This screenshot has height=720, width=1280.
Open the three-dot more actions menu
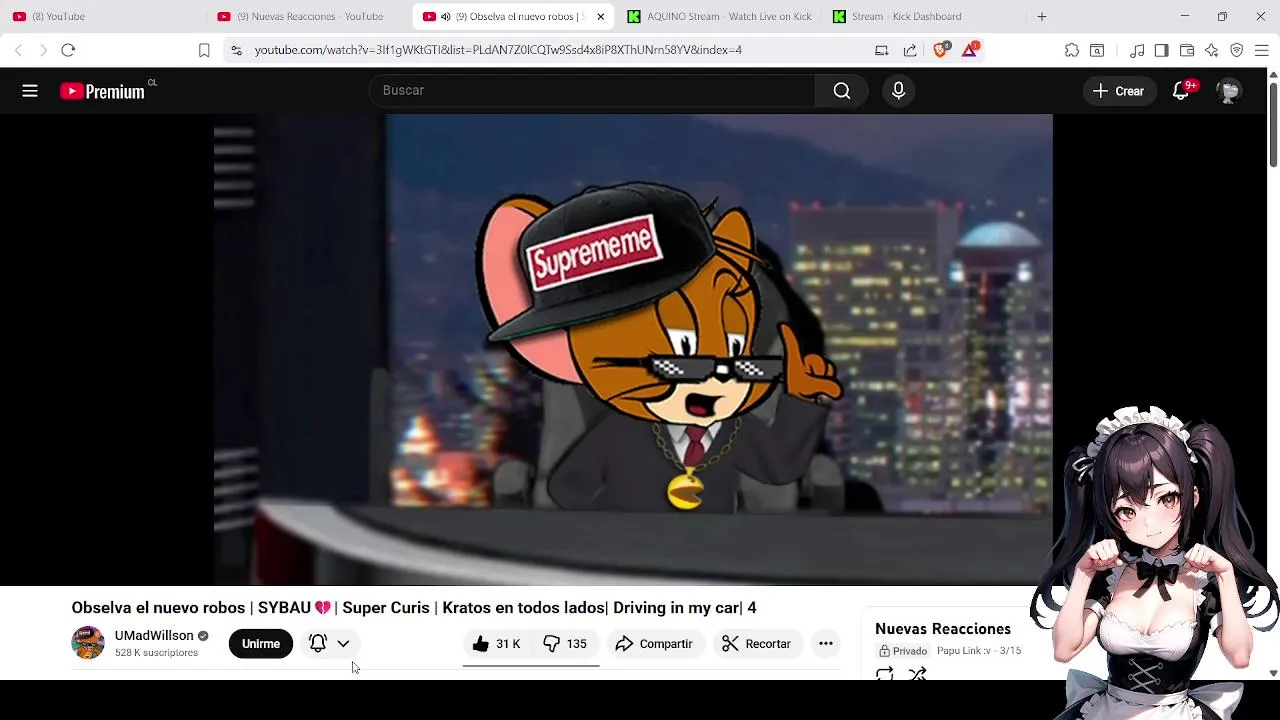pyautogui.click(x=826, y=644)
